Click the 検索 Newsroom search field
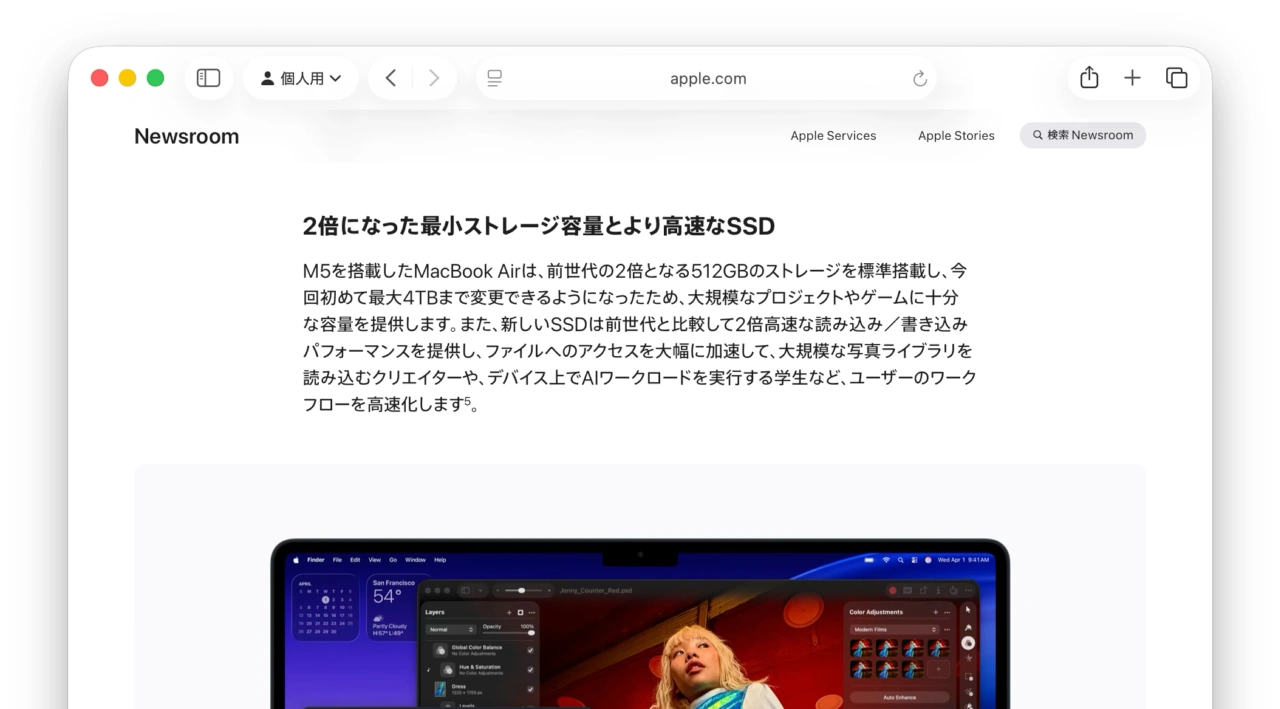The width and height of the screenshot is (1280, 709). (x=1083, y=135)
